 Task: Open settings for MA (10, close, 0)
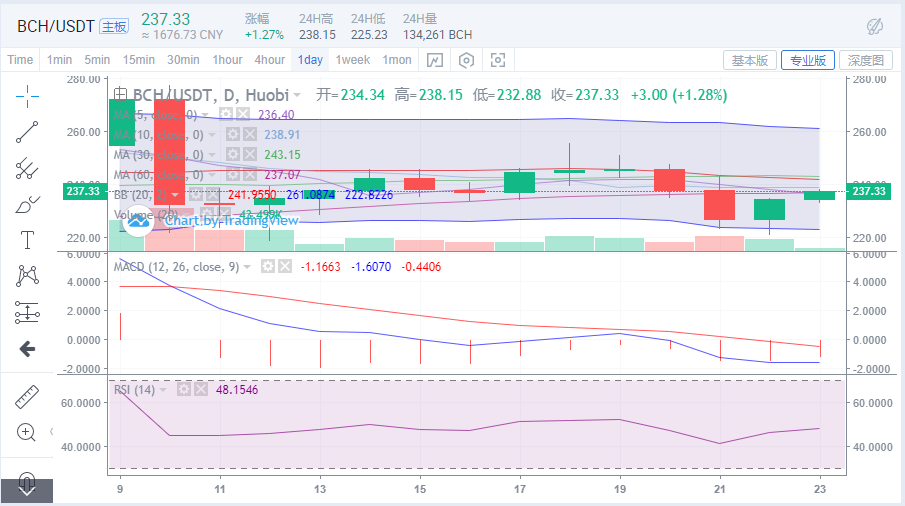[x=232, y=134]
